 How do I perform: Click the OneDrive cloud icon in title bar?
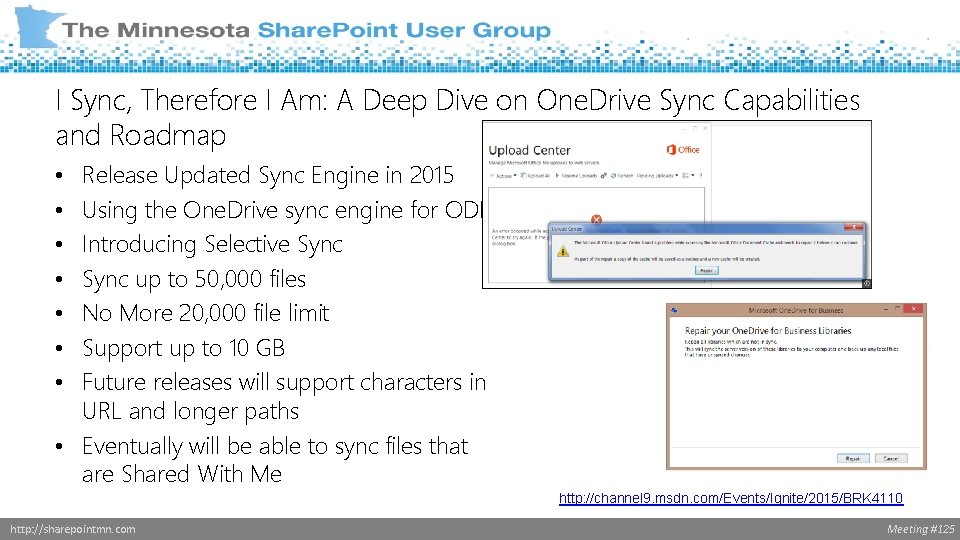673,310
